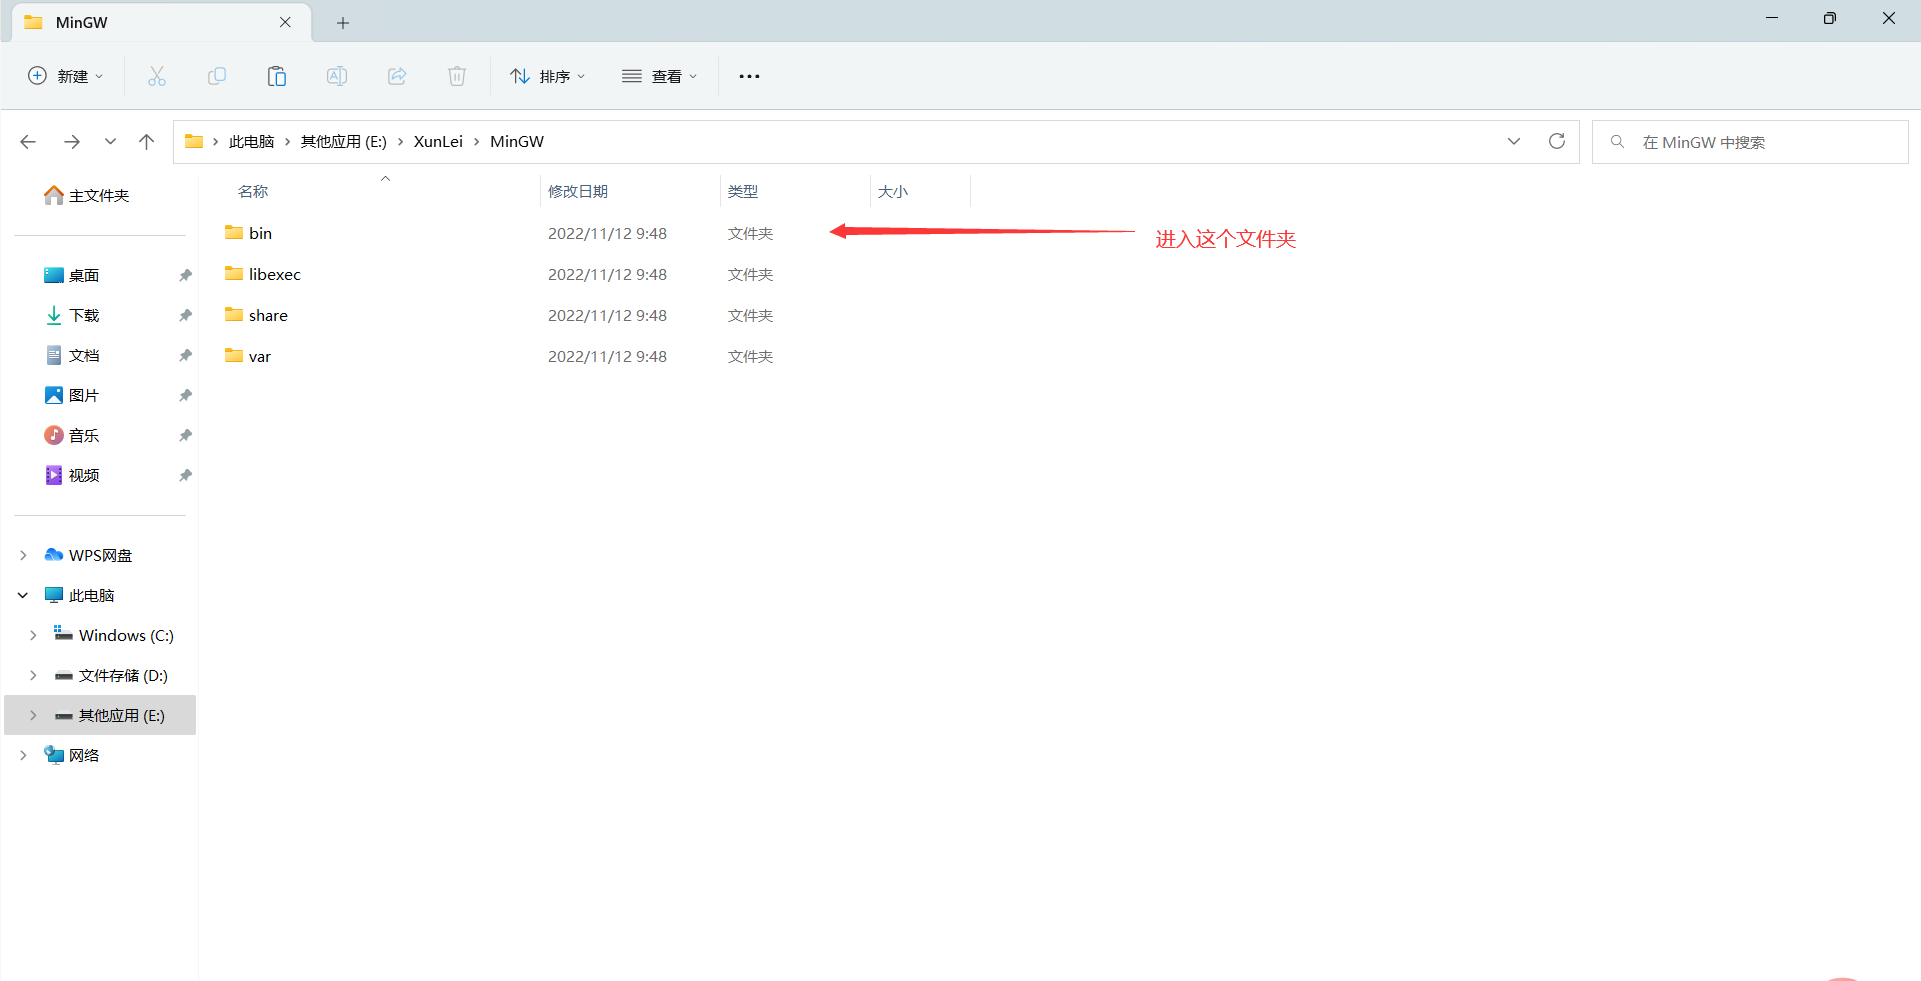This screenshot has width=1921, height=981.
Task: Expand the Windows (C:) drive node
Action: pyautogui.click(x=33, y=635)
